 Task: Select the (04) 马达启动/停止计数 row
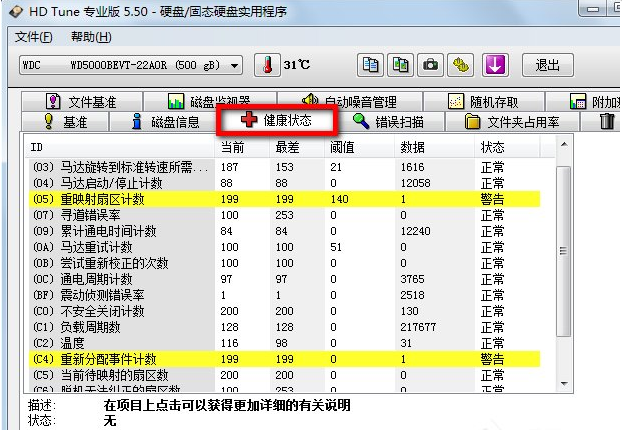(x=284, y=183)
